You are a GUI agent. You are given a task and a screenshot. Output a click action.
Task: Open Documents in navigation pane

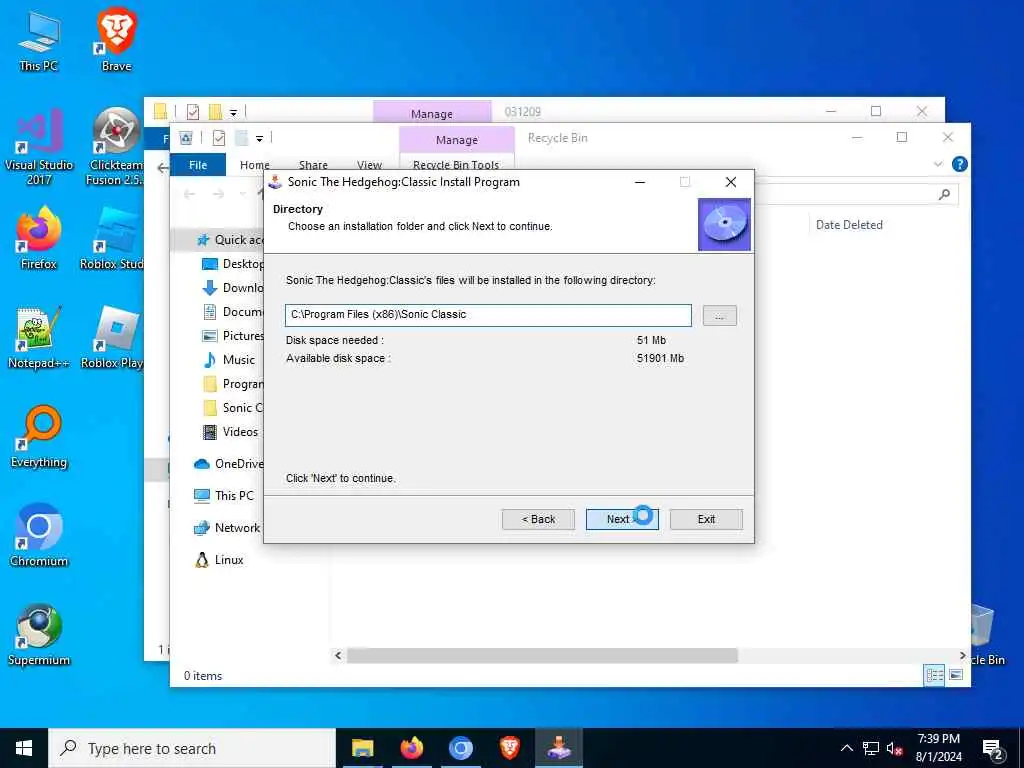[x=232, y=312]
